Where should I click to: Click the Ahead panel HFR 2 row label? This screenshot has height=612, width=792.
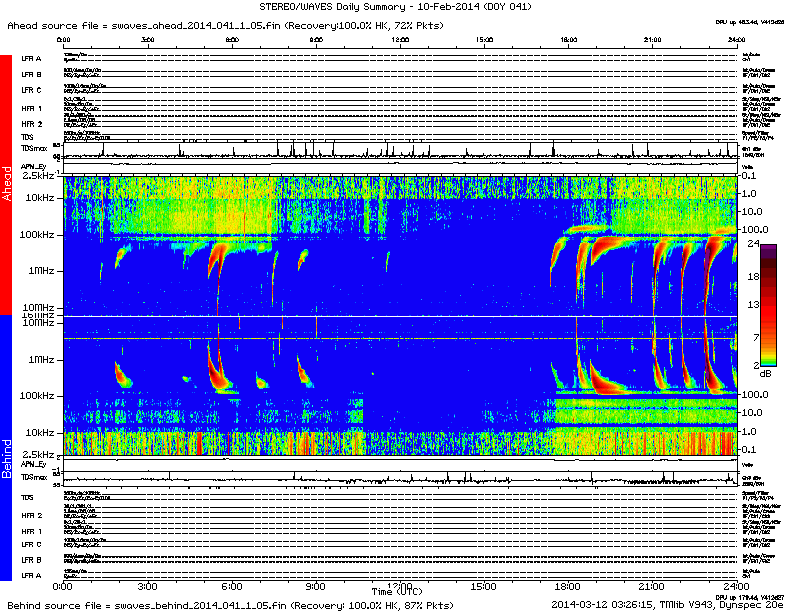[32, 124]
